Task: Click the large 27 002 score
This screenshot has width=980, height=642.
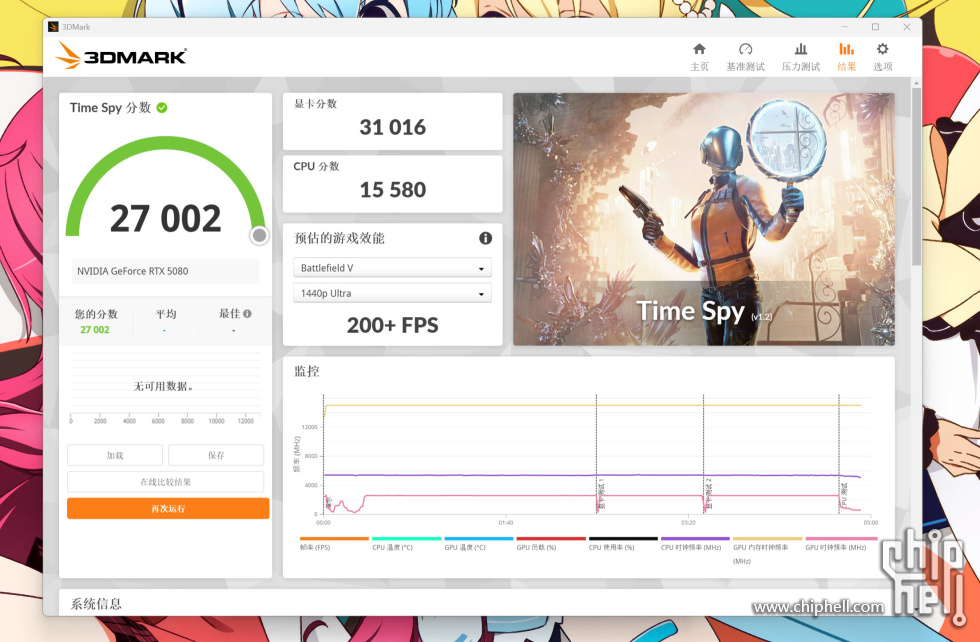Action: click(x=166, y=218)
